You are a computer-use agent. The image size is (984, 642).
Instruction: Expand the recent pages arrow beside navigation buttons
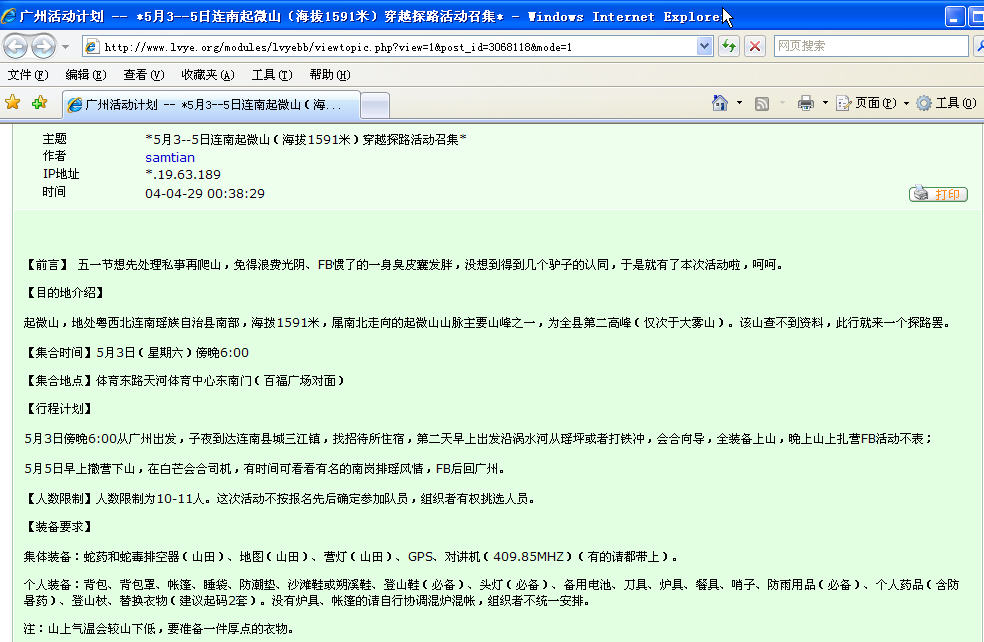65,46
